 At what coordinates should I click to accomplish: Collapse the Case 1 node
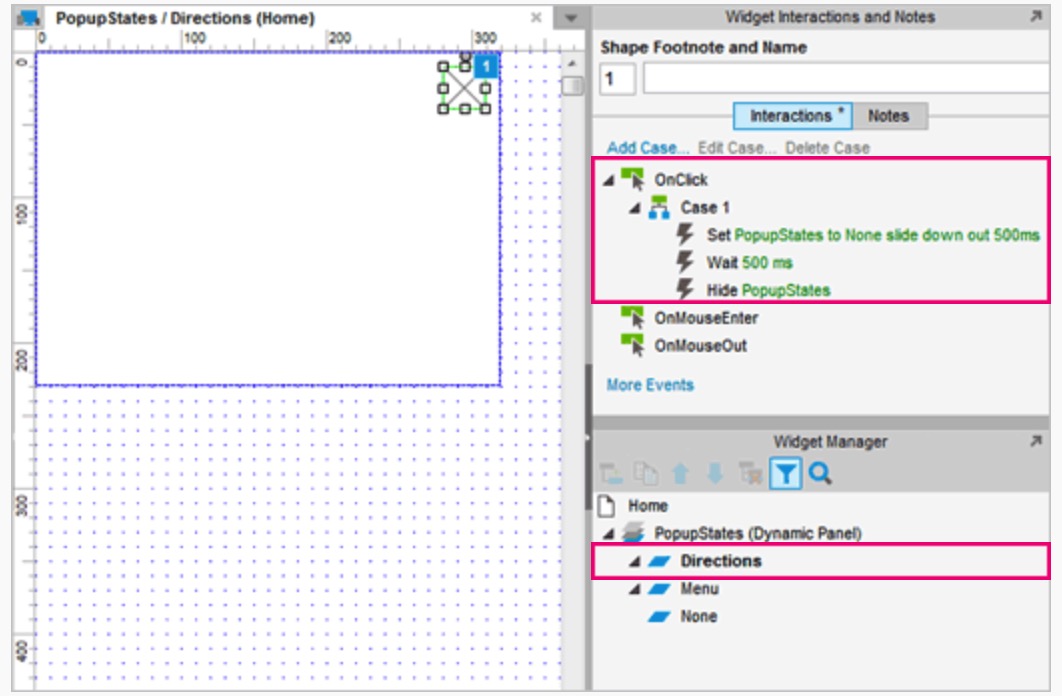634,208
